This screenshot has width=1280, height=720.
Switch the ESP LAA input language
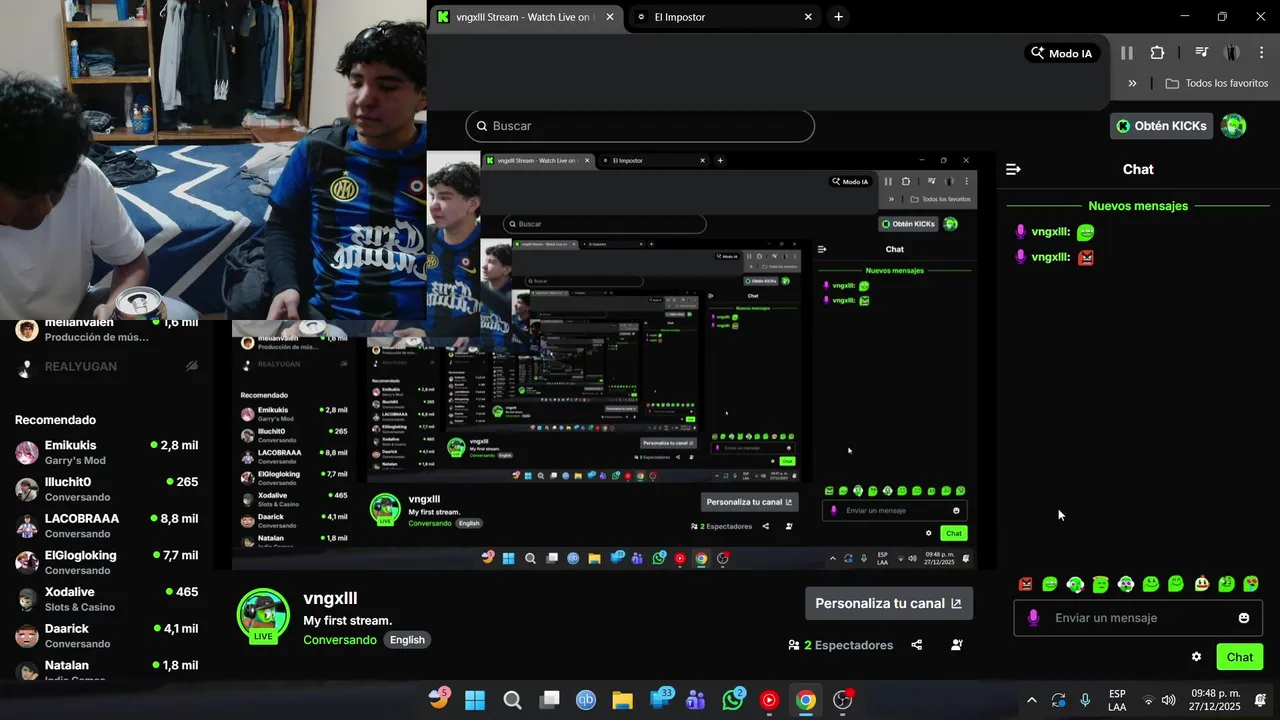click(1117, 700)
